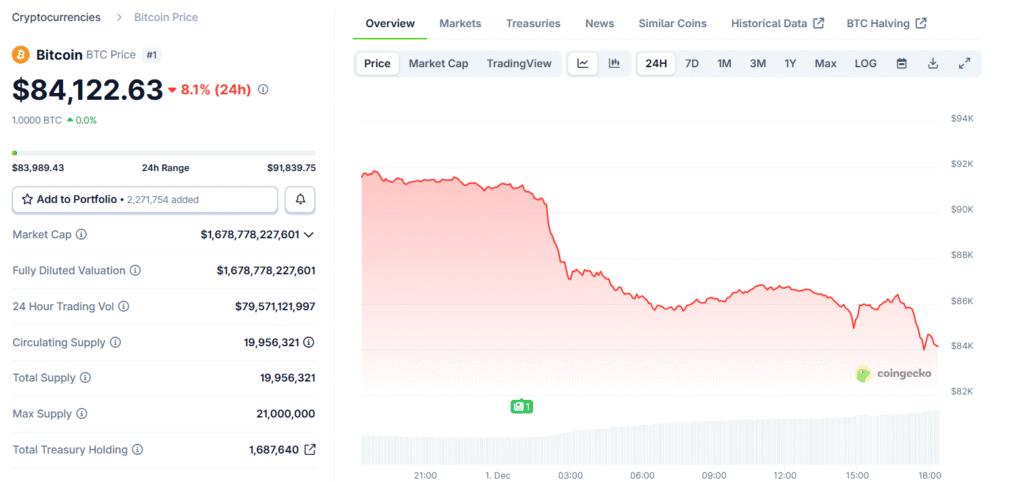Screen dimensions: 1024x482
Task: Click the $84,122.63 price text
Action: click(x=88, y=89)
